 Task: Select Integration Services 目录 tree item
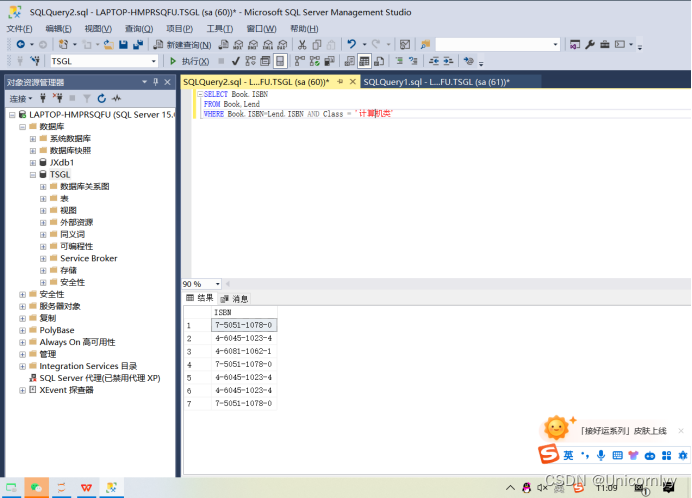(x=88, y=366)
